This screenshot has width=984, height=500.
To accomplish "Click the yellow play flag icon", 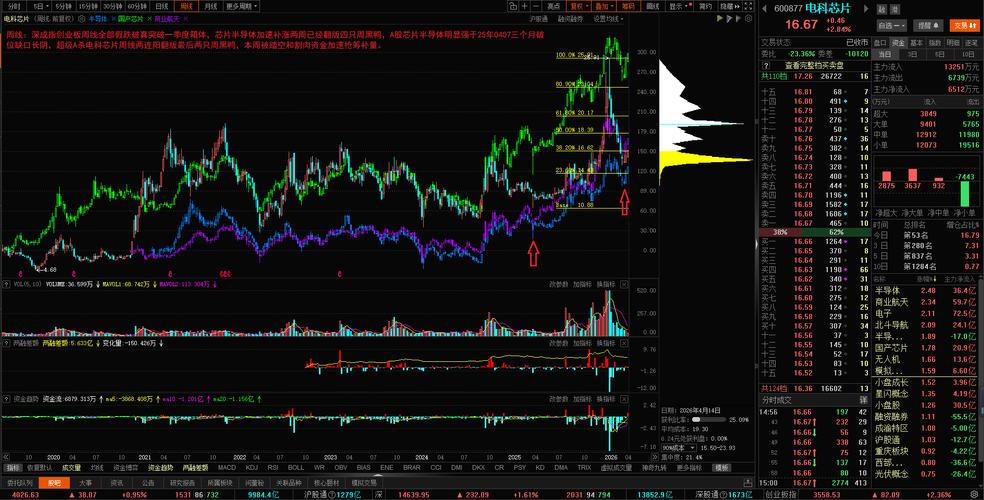I will point(720,19).
